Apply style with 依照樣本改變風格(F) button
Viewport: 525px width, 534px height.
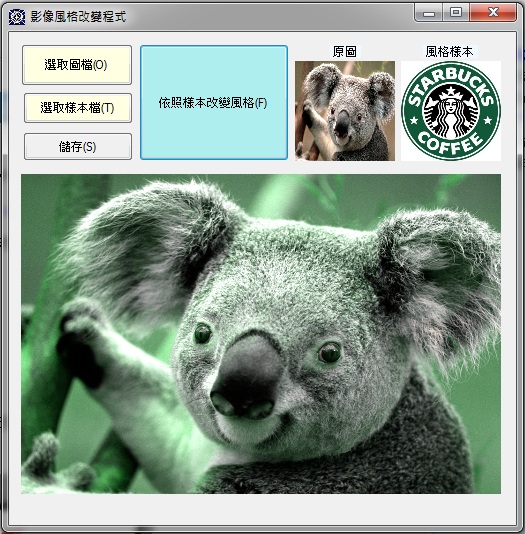(x=214, y=103)
